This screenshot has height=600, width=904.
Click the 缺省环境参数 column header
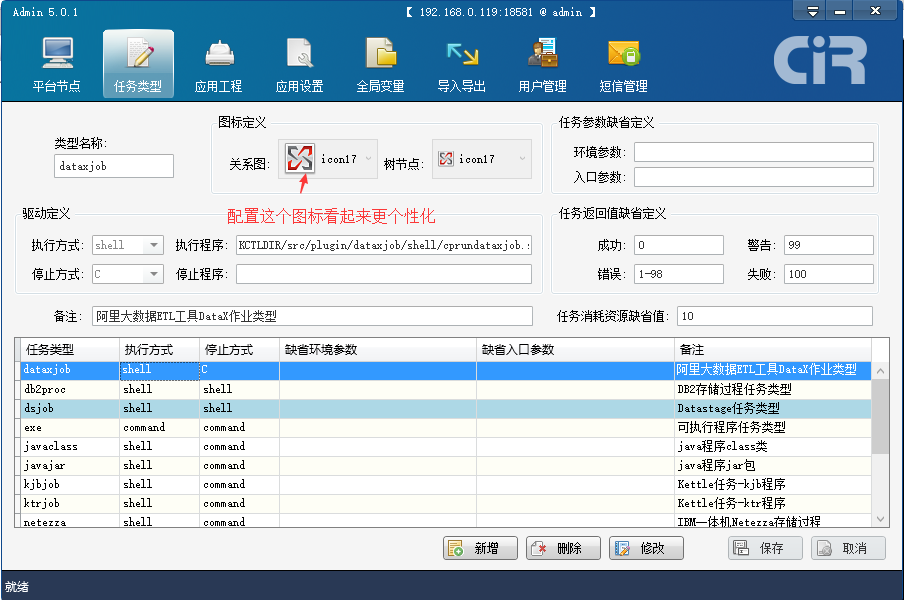point(378,350)
